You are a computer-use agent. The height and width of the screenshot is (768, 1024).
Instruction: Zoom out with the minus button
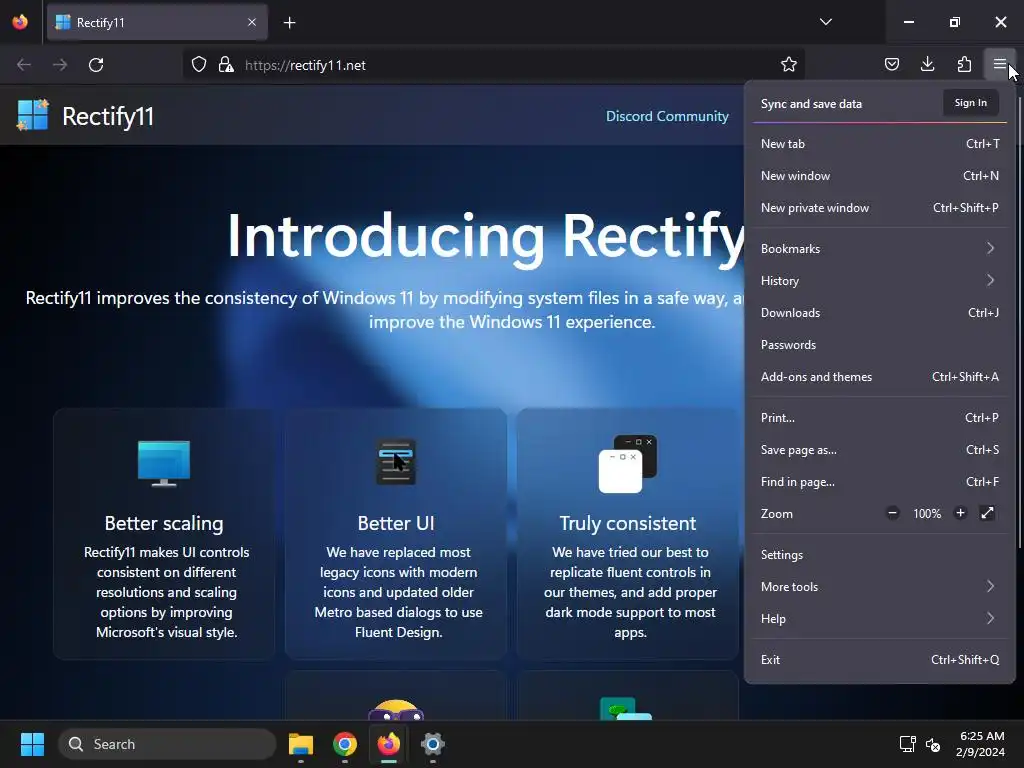click(893, 513)
